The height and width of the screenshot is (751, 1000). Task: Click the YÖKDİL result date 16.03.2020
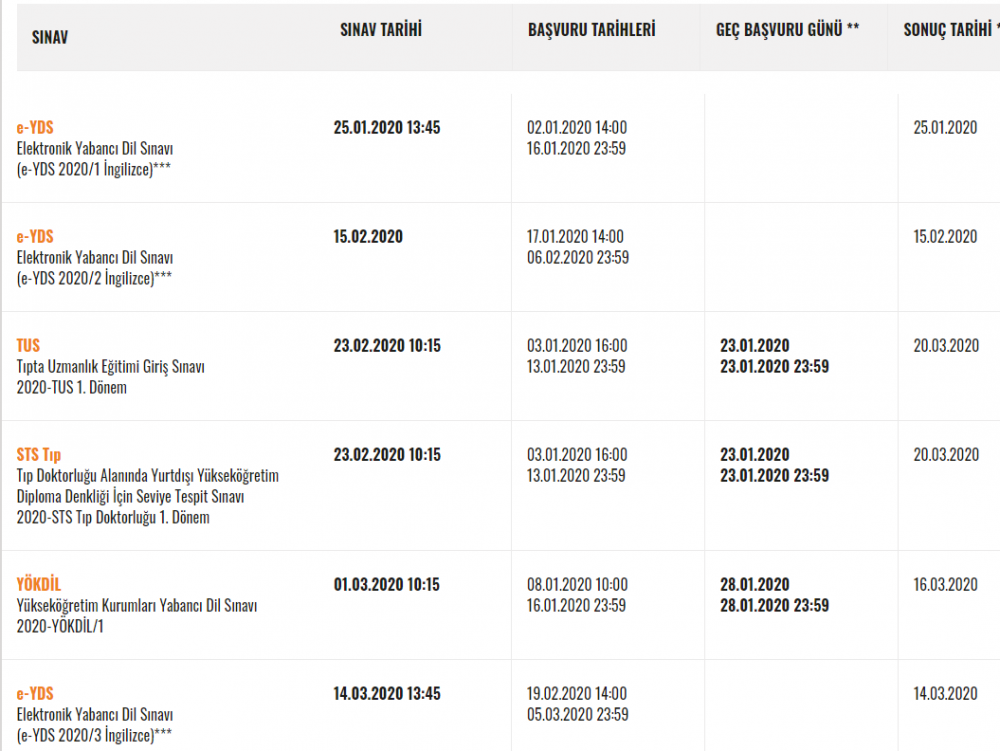tap(945, 584)
